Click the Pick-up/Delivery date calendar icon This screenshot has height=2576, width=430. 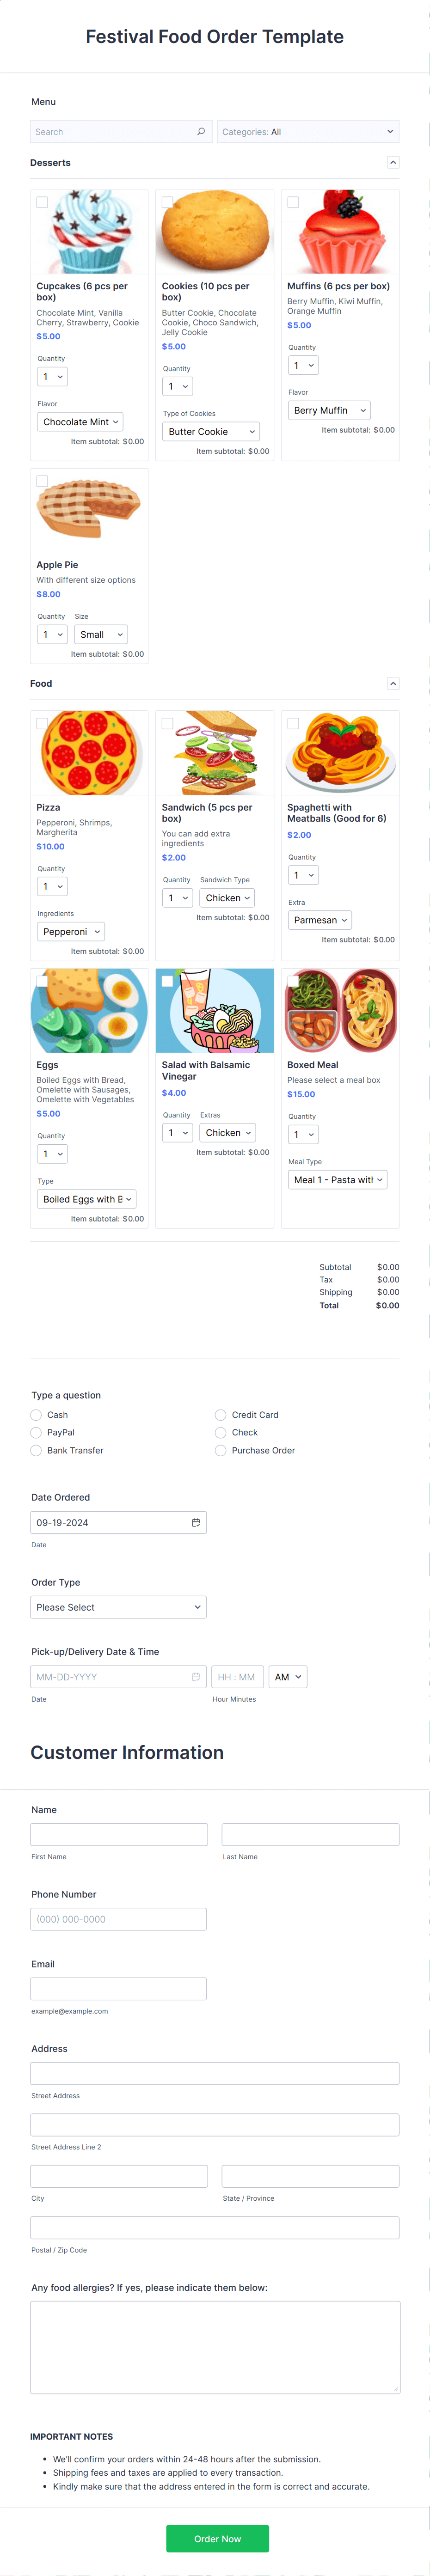click(196, 1676)
